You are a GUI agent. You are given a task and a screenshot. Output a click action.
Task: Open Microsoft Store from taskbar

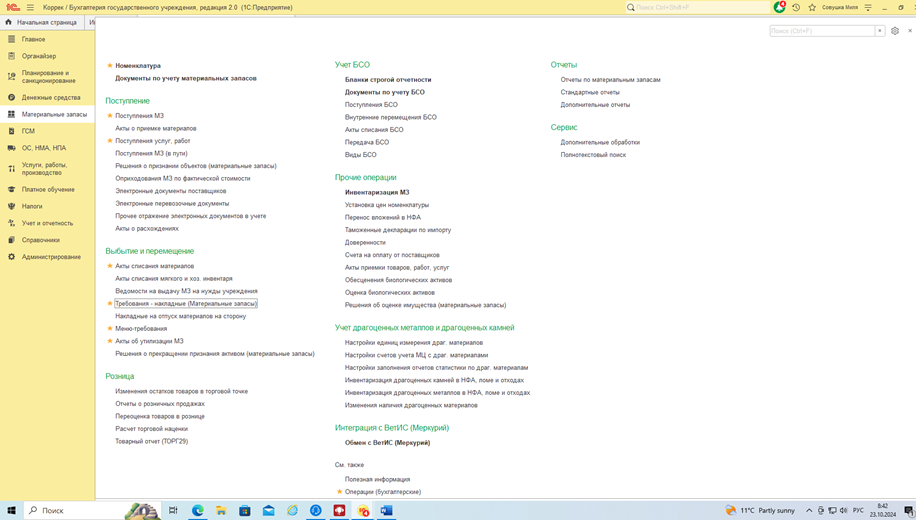click(245, 511)
